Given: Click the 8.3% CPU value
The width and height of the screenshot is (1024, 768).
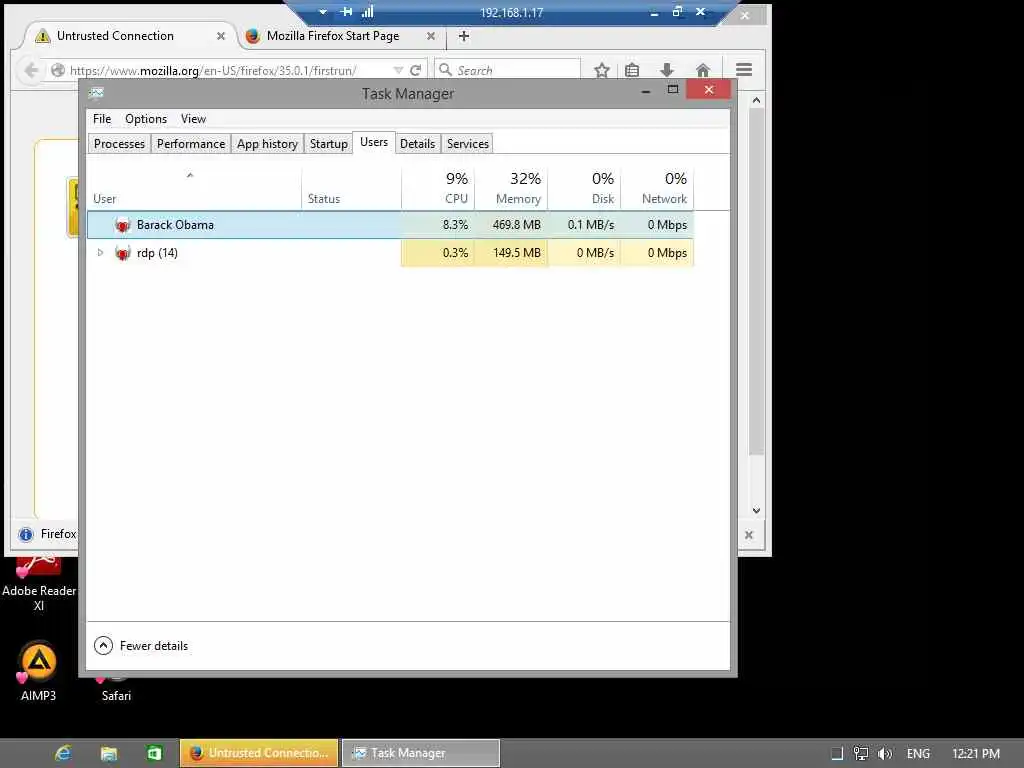Looking at the screenshot, I should coord(455,225).
